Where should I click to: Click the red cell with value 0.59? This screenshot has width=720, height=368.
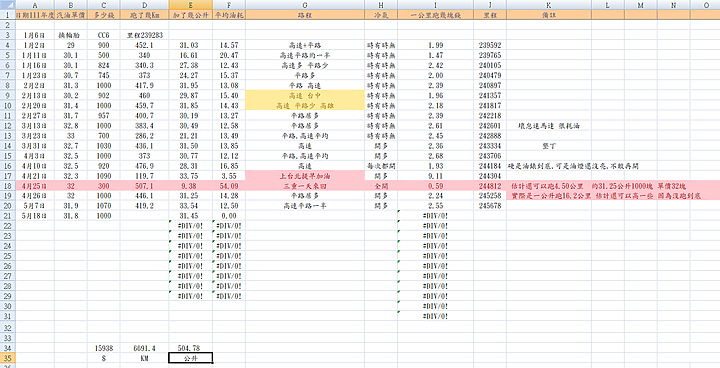pyautogui.click(x=435, y=186)
